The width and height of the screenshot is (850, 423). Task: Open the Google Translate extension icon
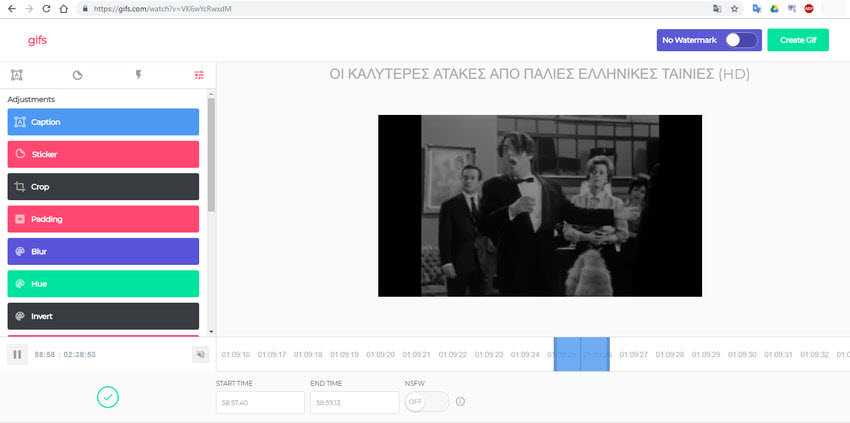757,9
